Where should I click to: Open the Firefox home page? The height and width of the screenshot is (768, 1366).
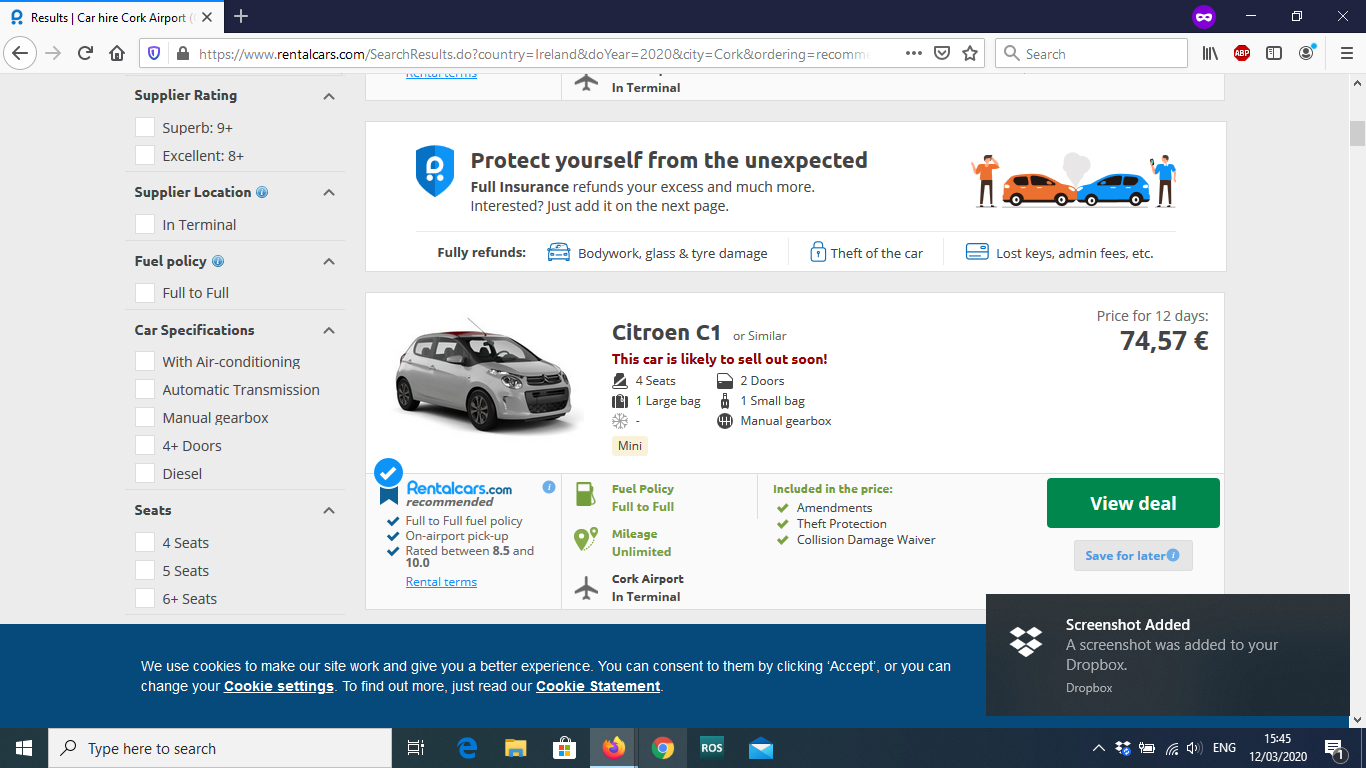tap(117, 53)
